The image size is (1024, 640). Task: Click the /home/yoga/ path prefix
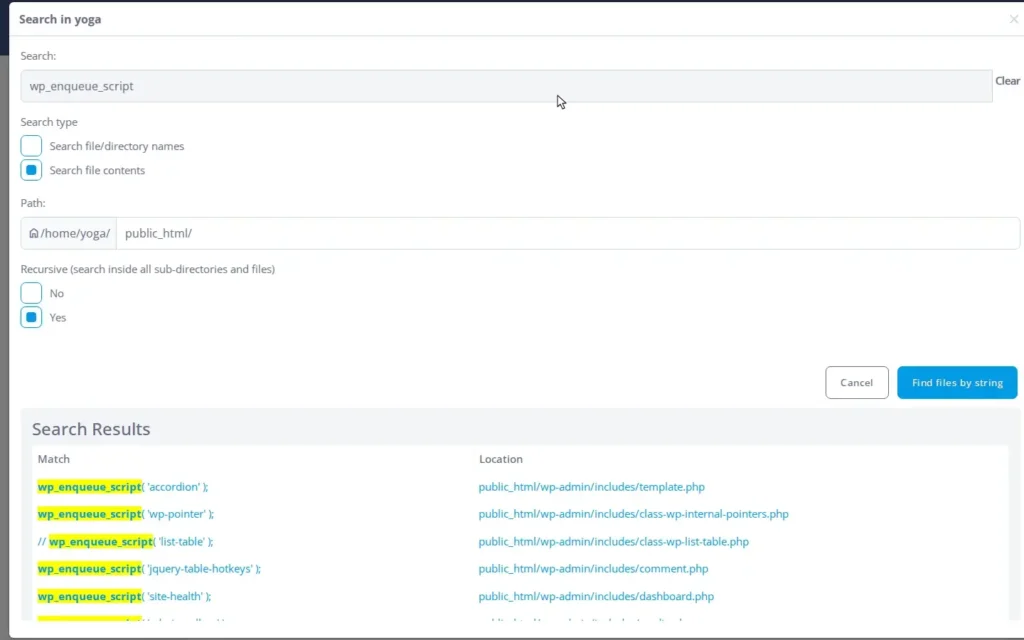(69, 233)
